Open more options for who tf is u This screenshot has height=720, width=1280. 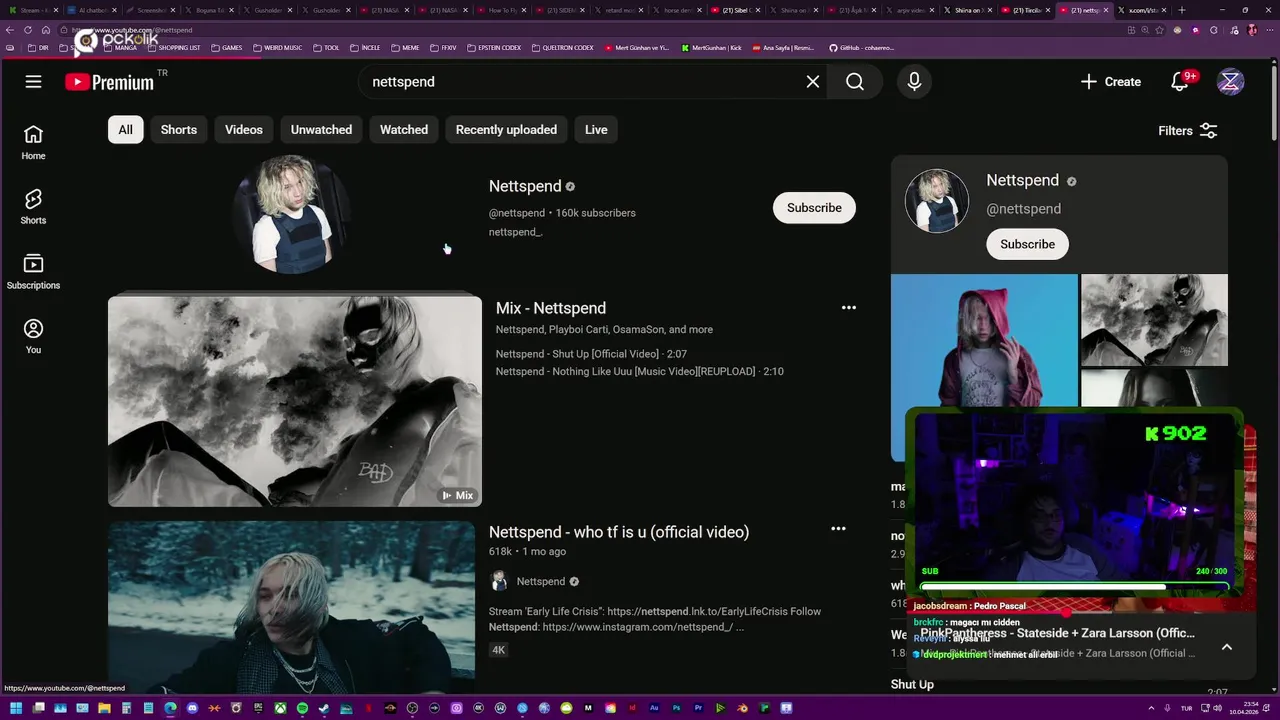[x=838, y=529]
